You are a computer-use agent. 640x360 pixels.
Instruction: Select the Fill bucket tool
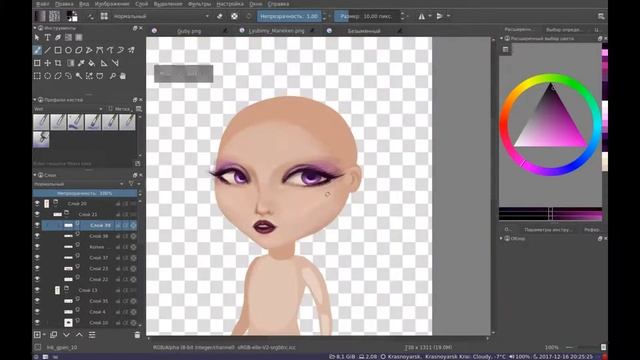pos(92,63)
